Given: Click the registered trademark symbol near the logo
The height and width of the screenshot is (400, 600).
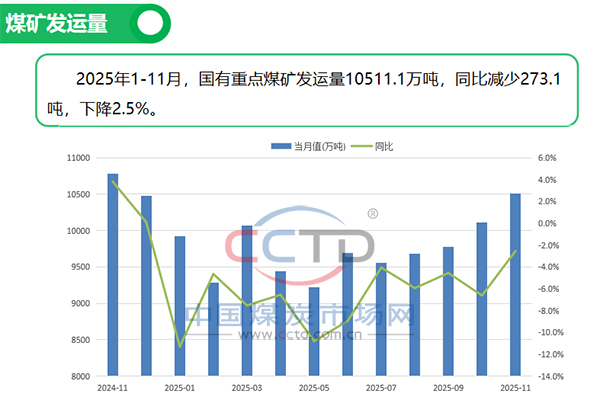Looking at the screenshot, I should click(373, 213).
